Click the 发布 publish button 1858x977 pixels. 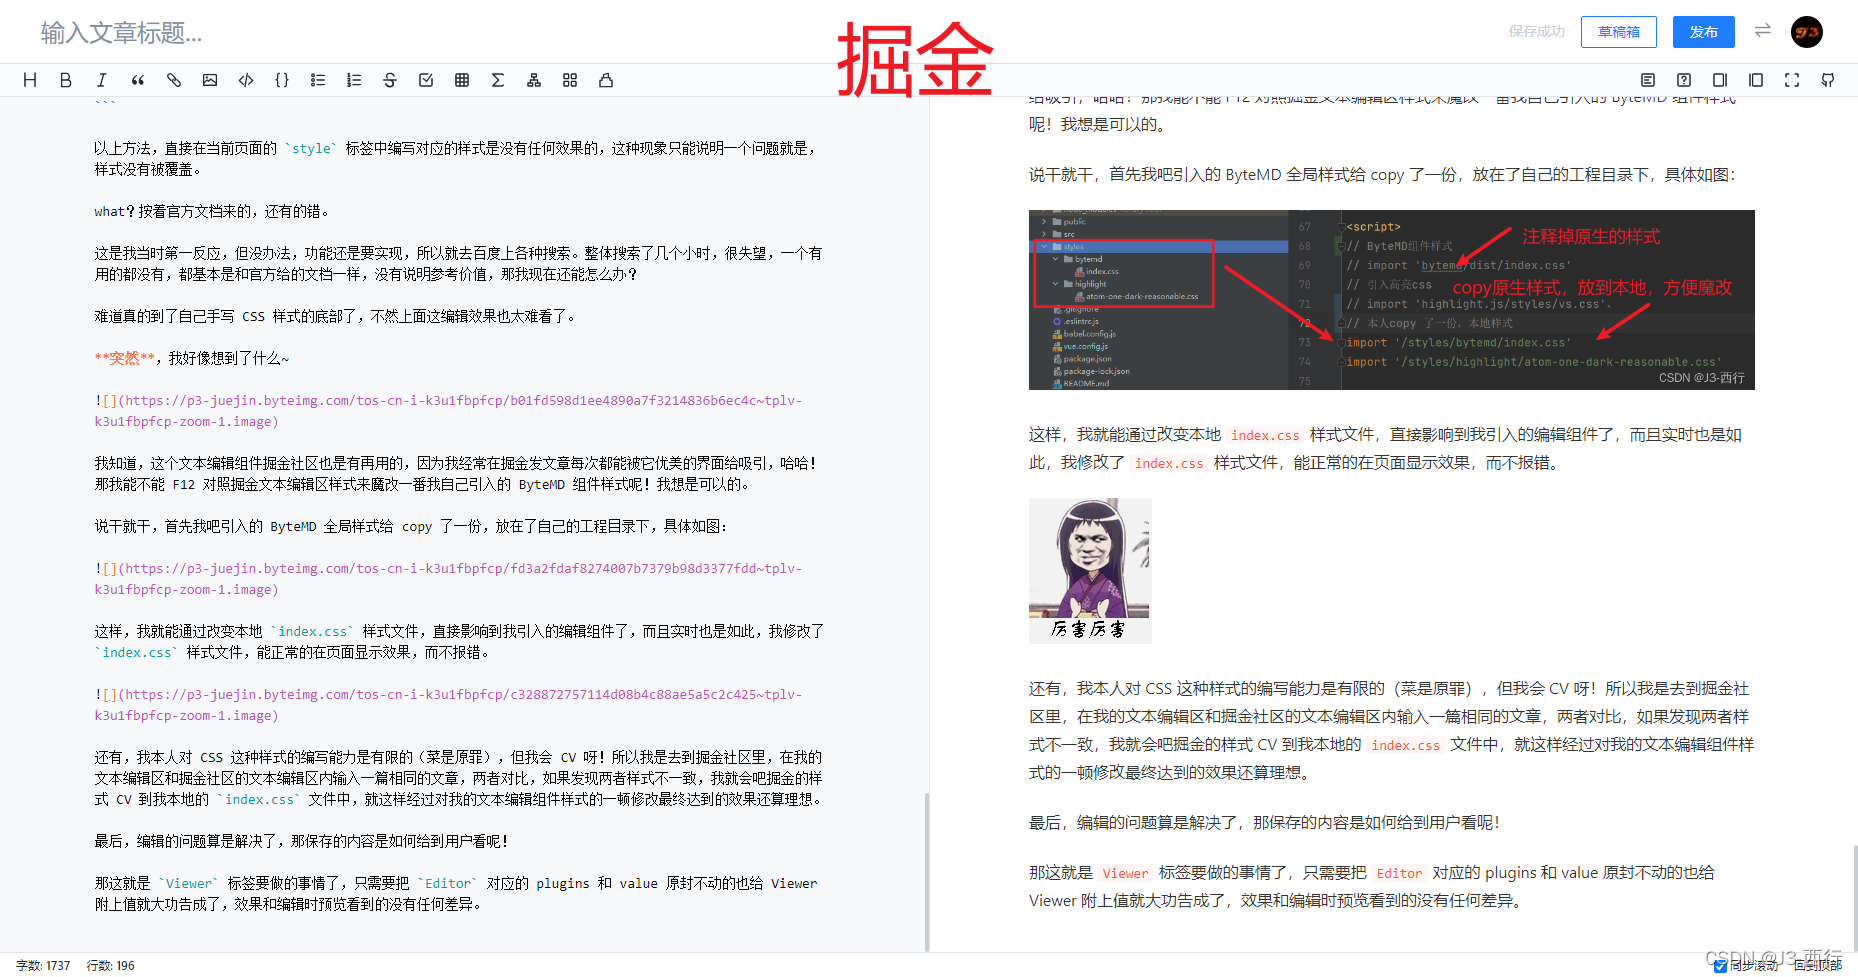1704,32
